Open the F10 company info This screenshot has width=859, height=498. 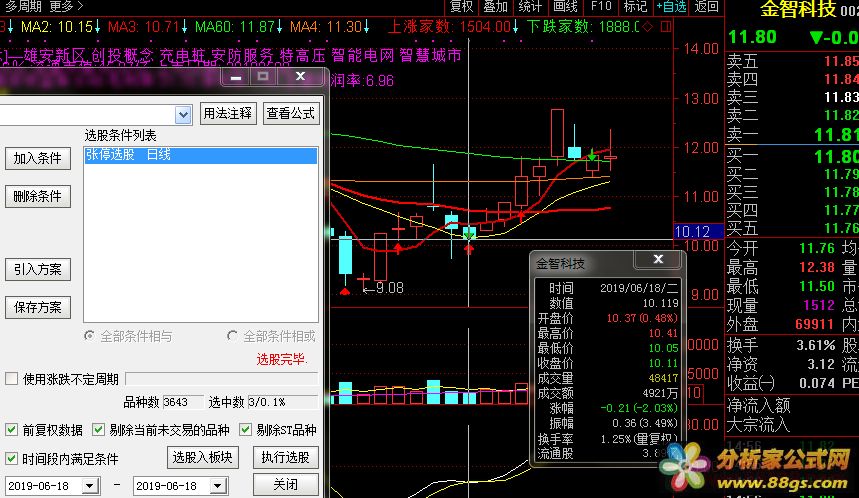pyautogui.click(x=601, y=7)
